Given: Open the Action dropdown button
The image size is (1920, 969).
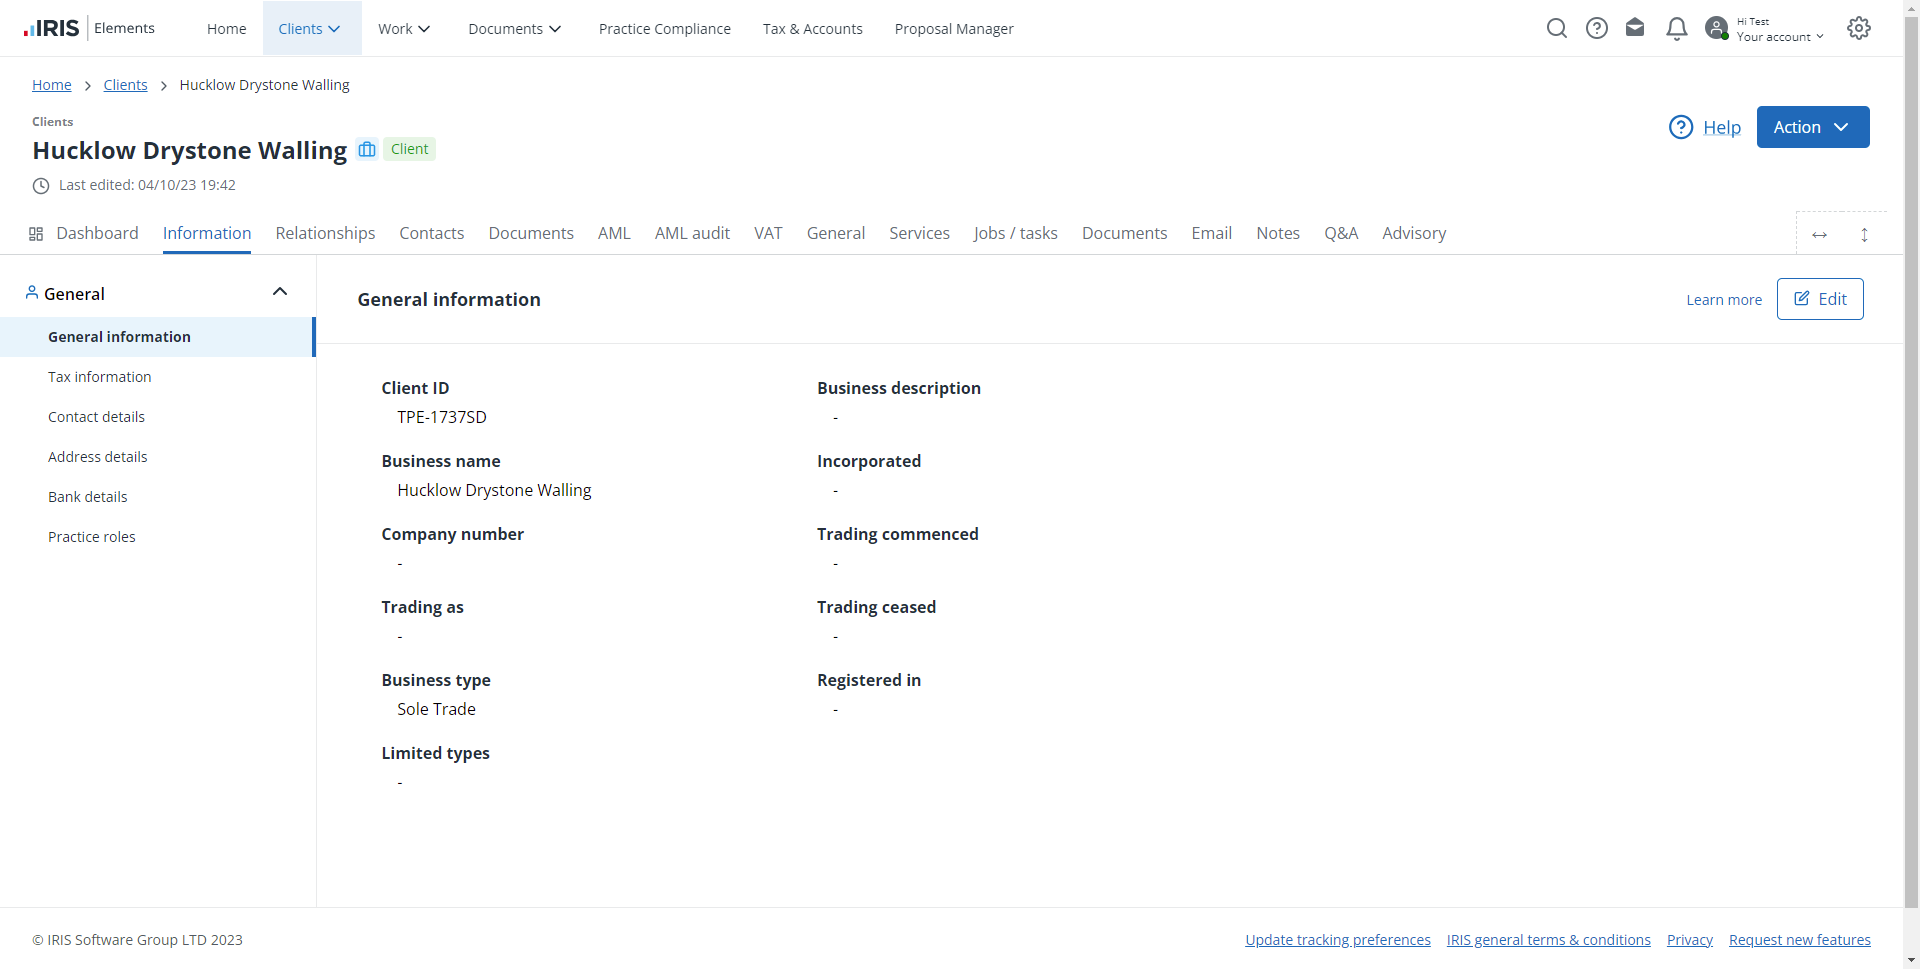Looking at the screenshot, I should (x=1812, y=127).
